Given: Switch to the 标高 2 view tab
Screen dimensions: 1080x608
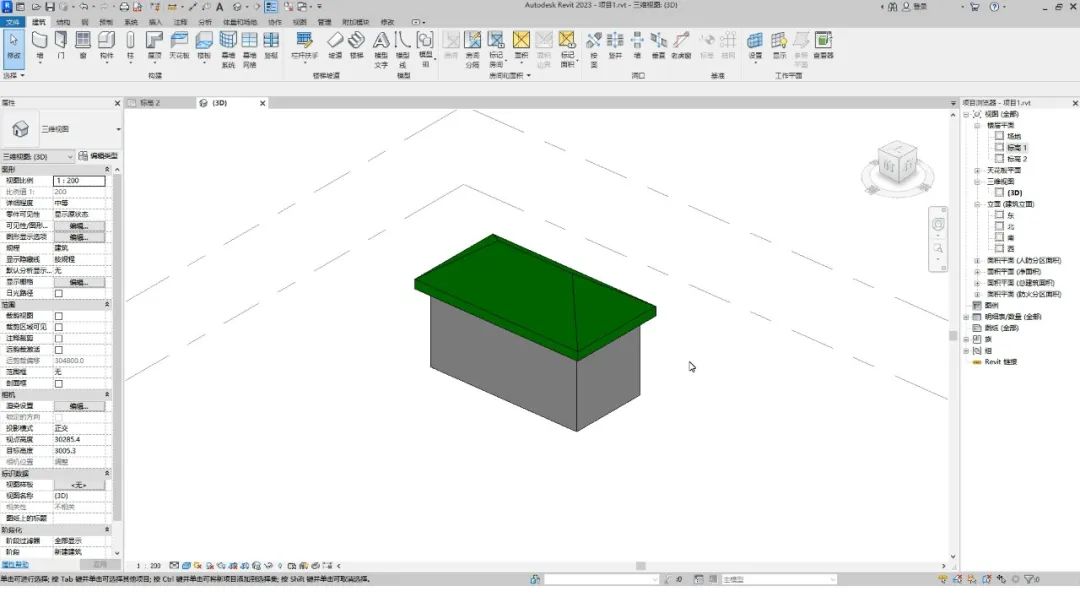Looking at the screenshot, I should (149, 103).
